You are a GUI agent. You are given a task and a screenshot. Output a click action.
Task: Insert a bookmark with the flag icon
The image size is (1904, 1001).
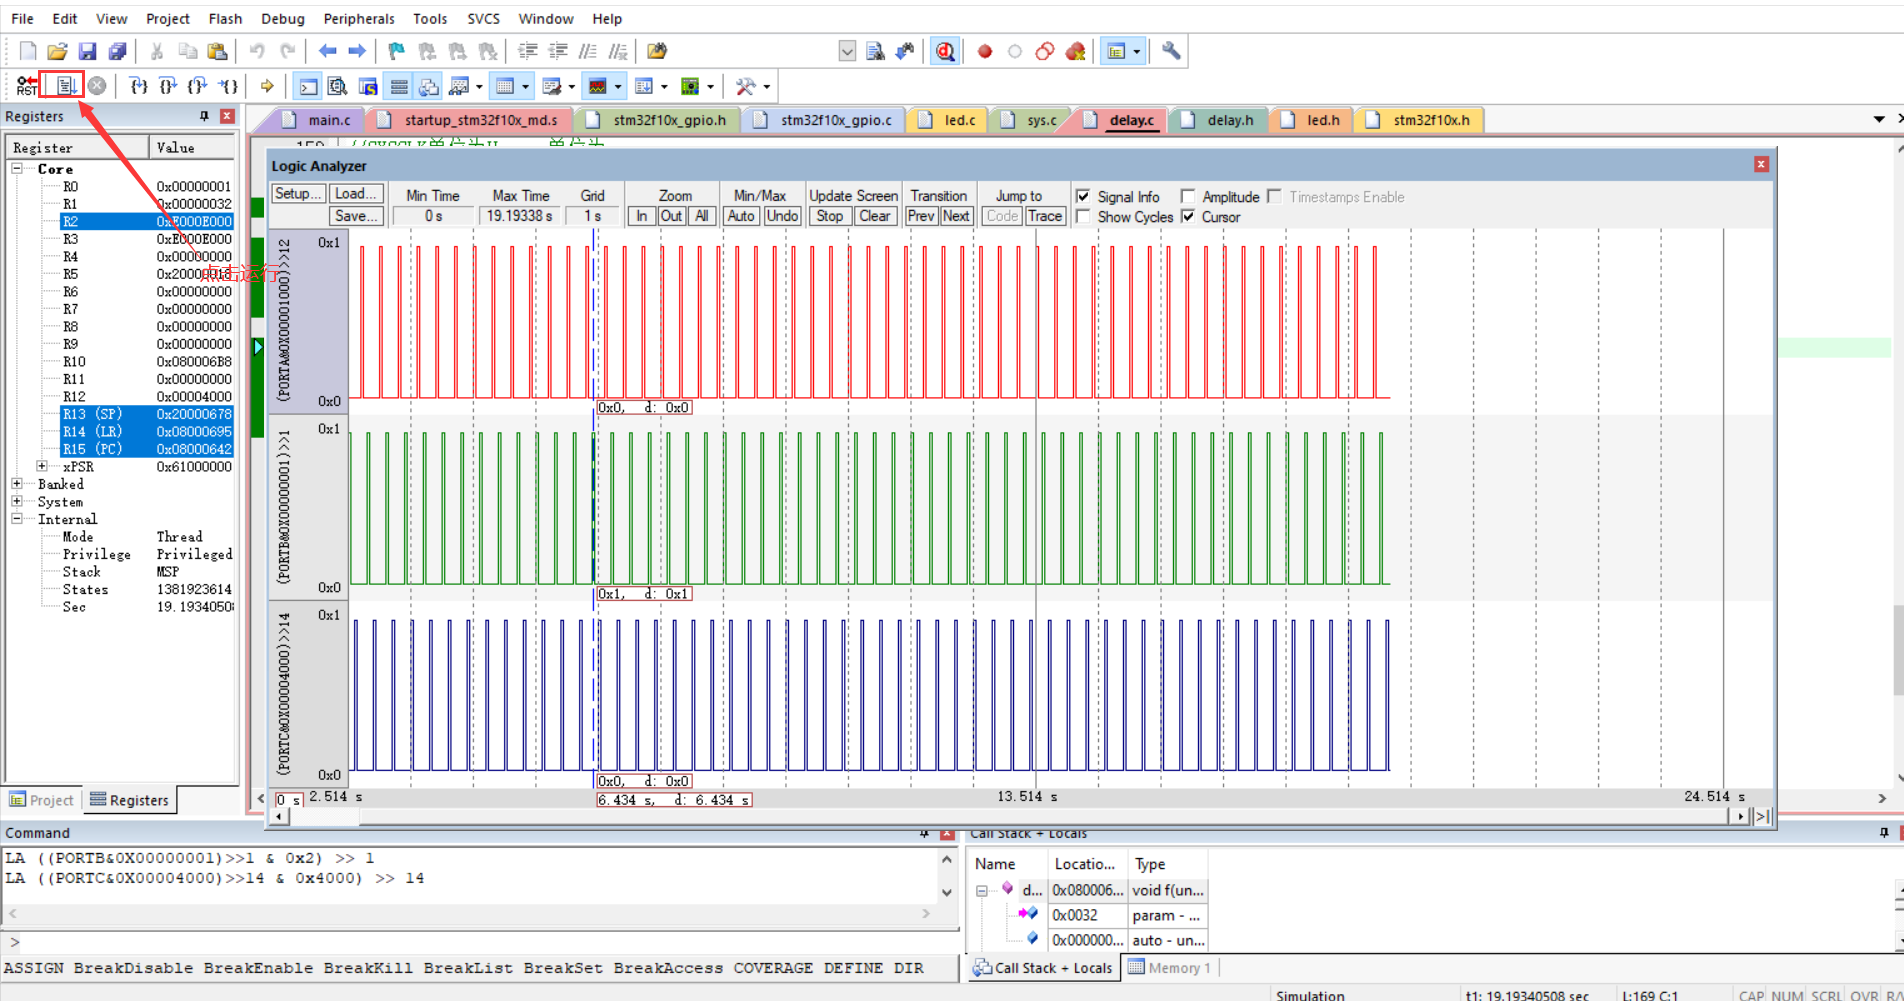click(396, 51)
